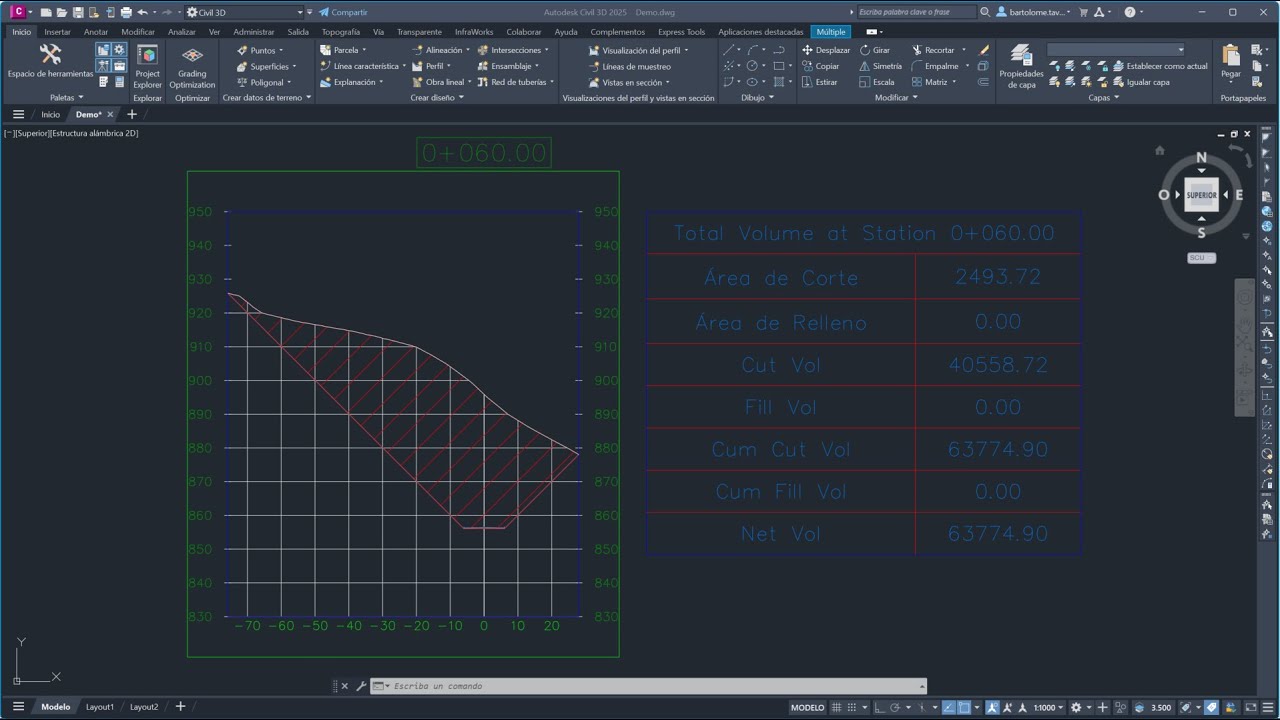
Task: Open the Anotar ribbon tab
Action: tap(96, 32)
